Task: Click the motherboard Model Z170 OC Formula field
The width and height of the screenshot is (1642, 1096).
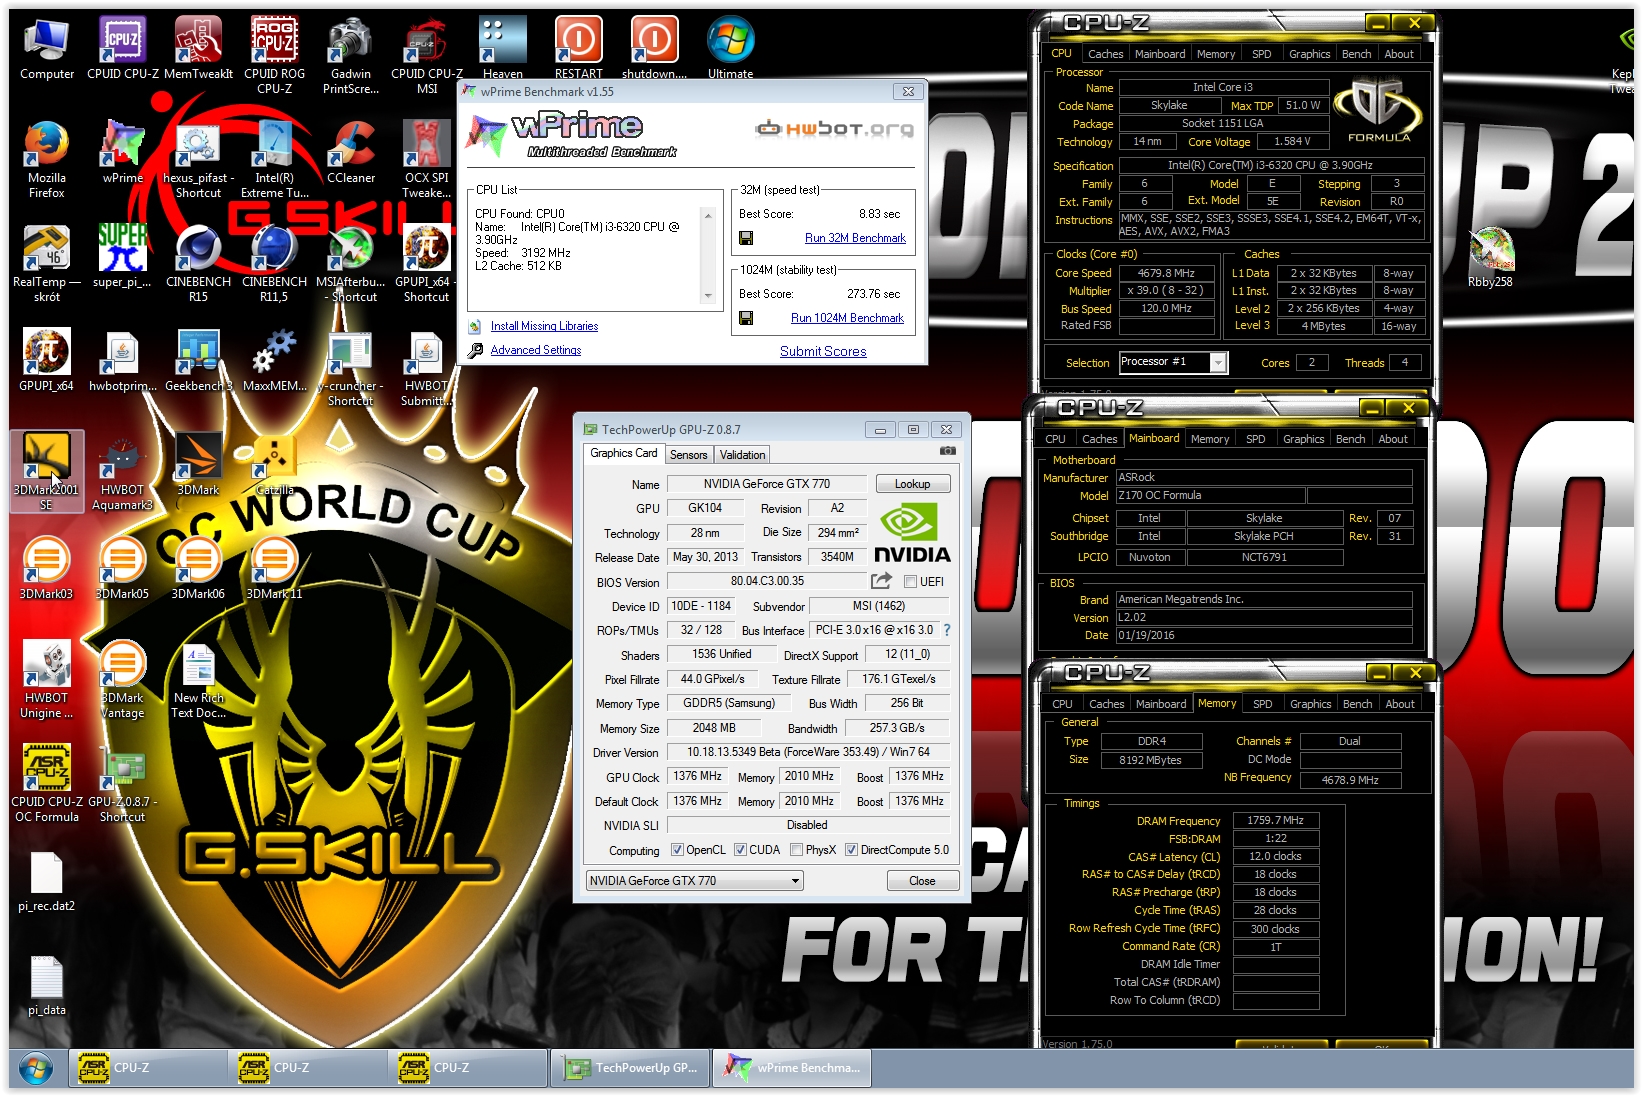Action: pos(1210,495)
